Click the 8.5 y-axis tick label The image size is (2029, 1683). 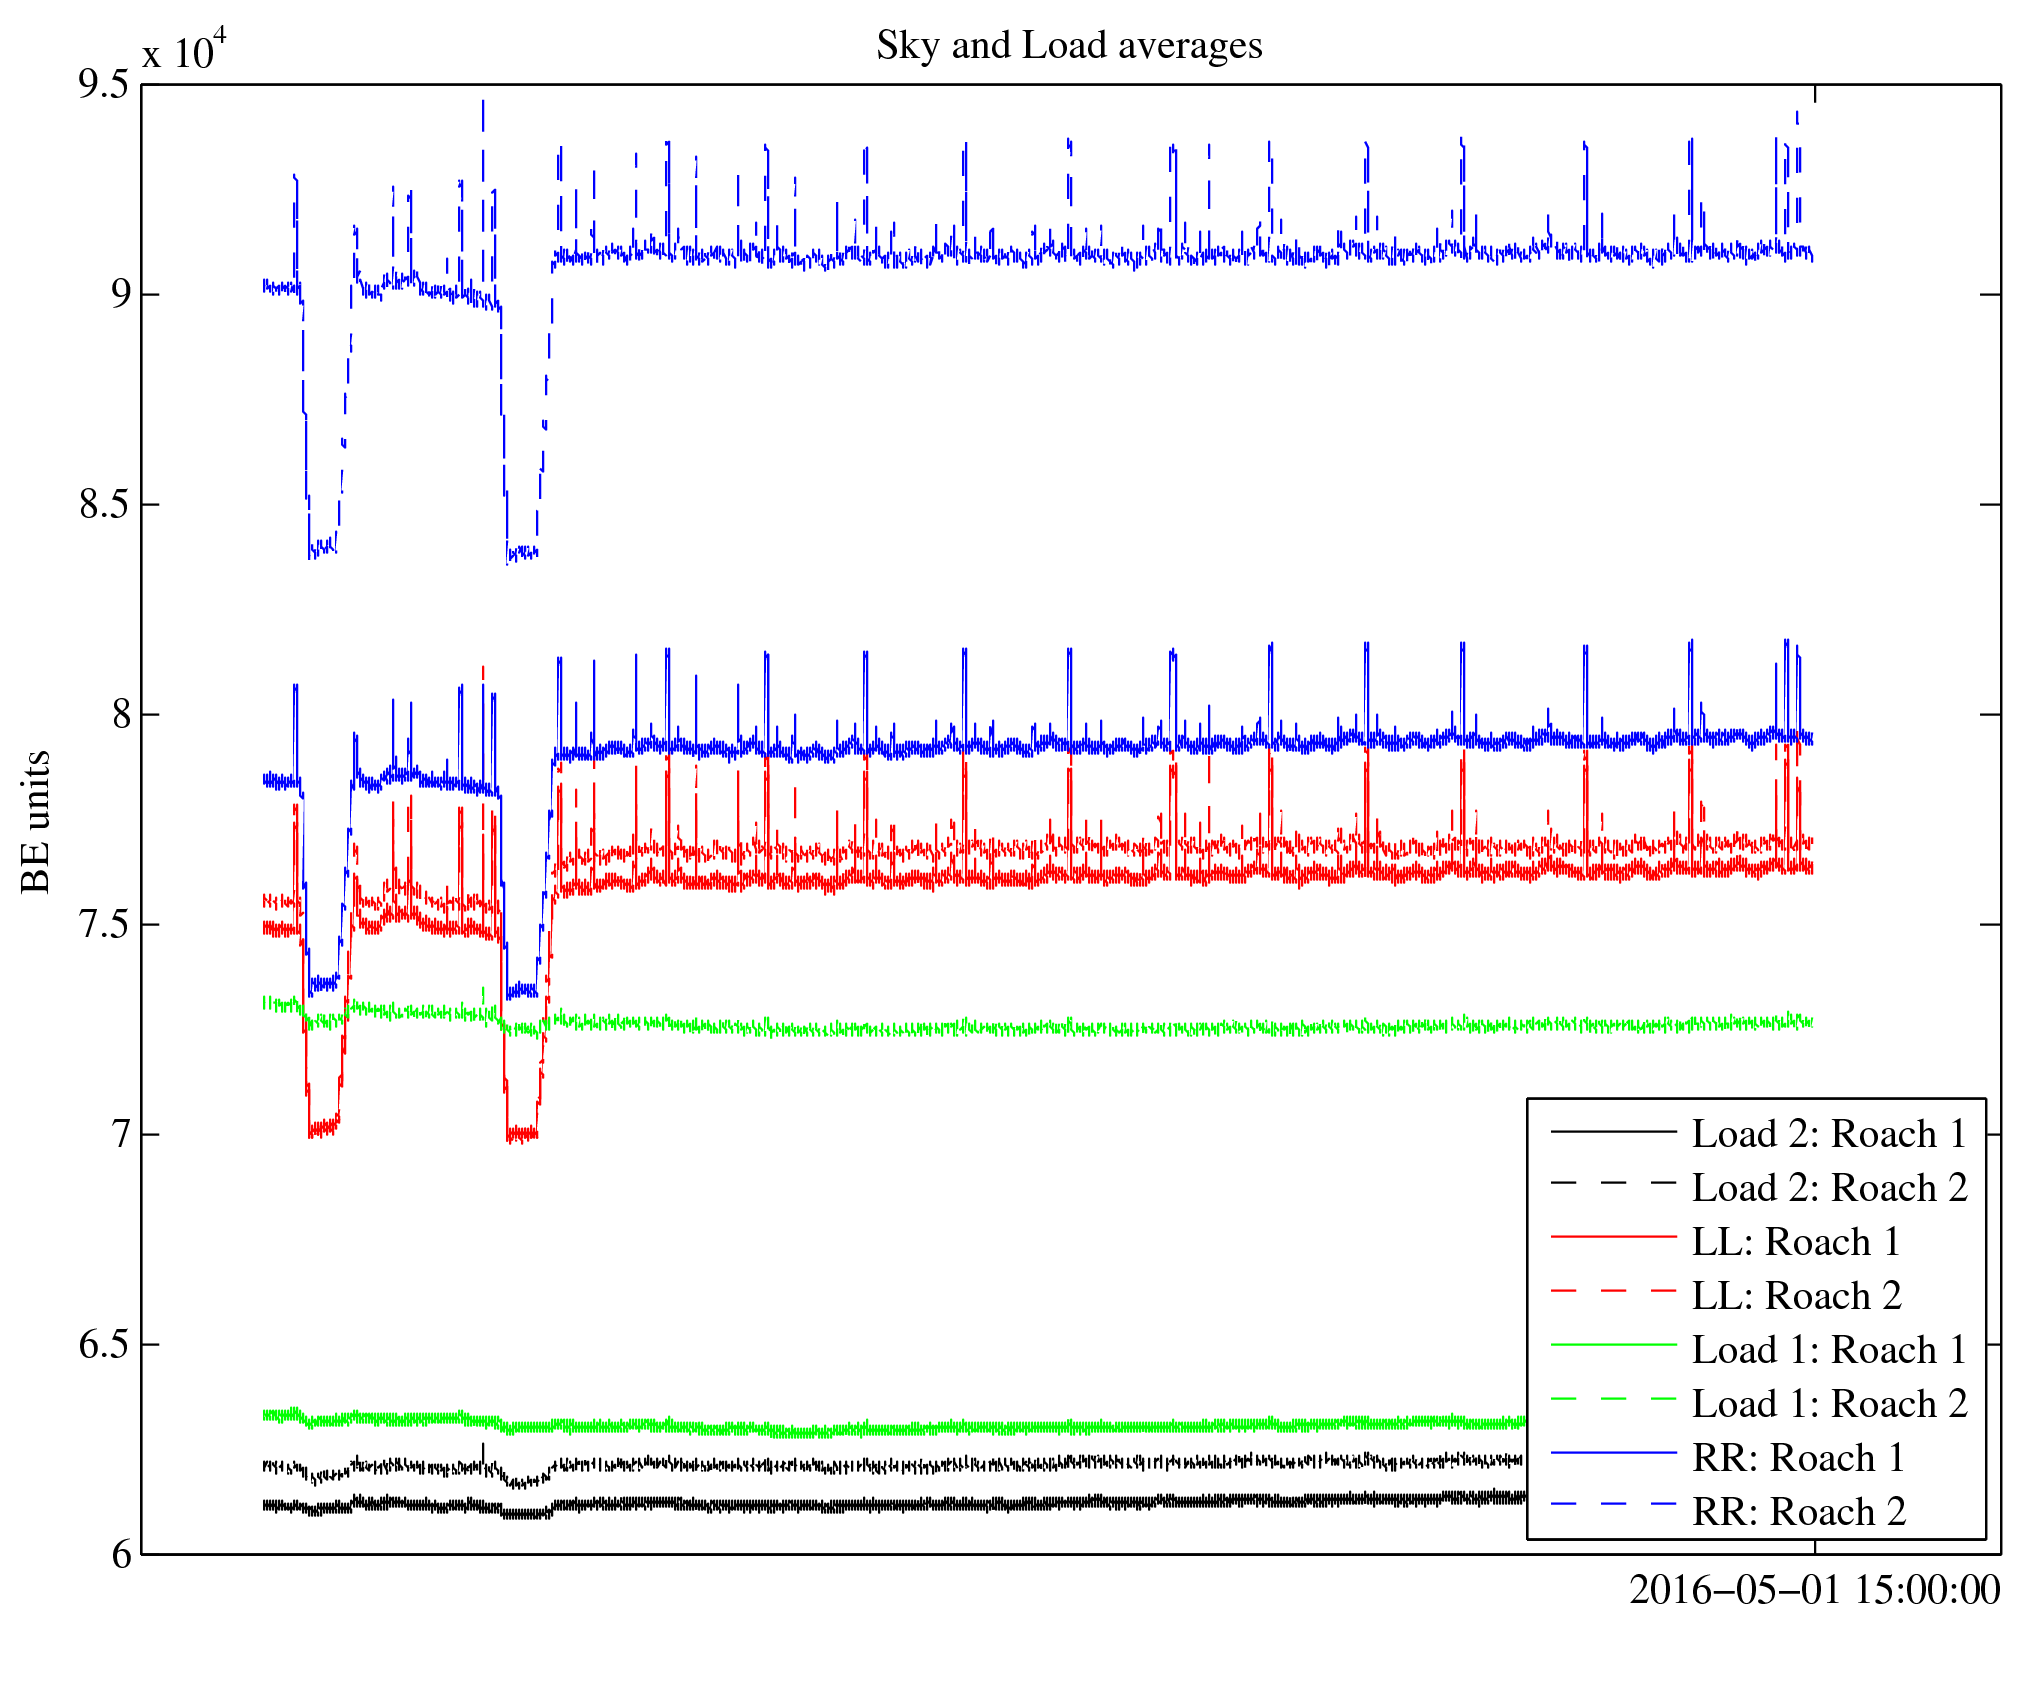pyautogui.click(x=104, y=505)
